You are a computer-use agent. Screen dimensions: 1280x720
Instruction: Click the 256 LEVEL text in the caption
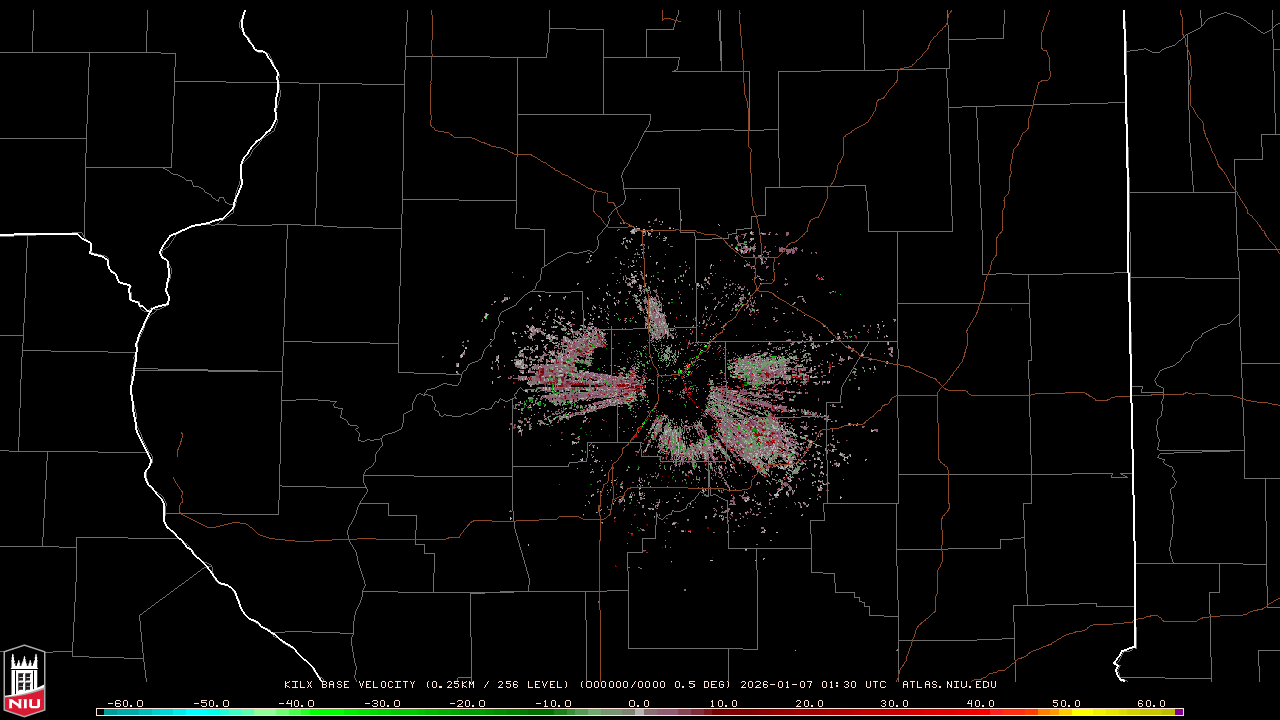(x=532, y=685)
